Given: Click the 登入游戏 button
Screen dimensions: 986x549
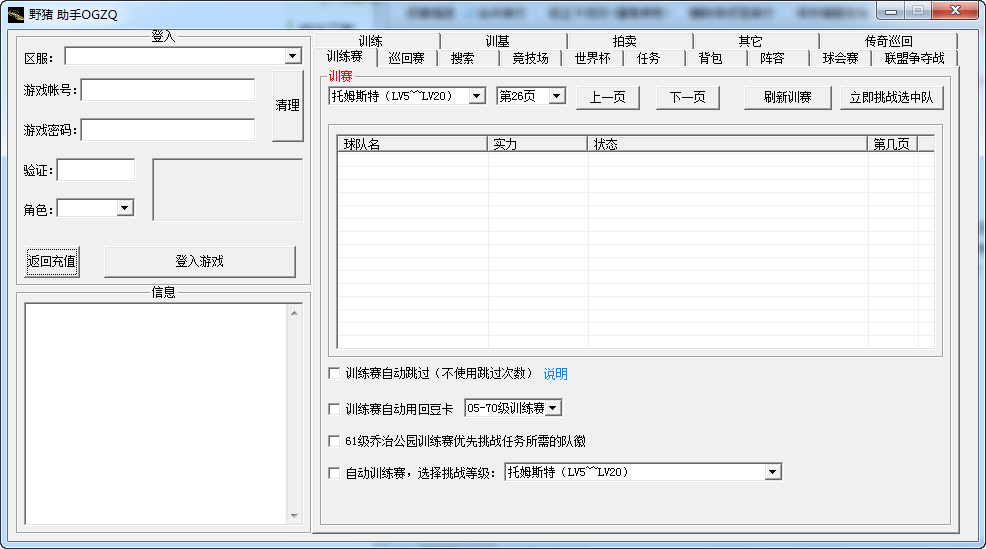Looking at the screenshot, I should tap(200, 262).
